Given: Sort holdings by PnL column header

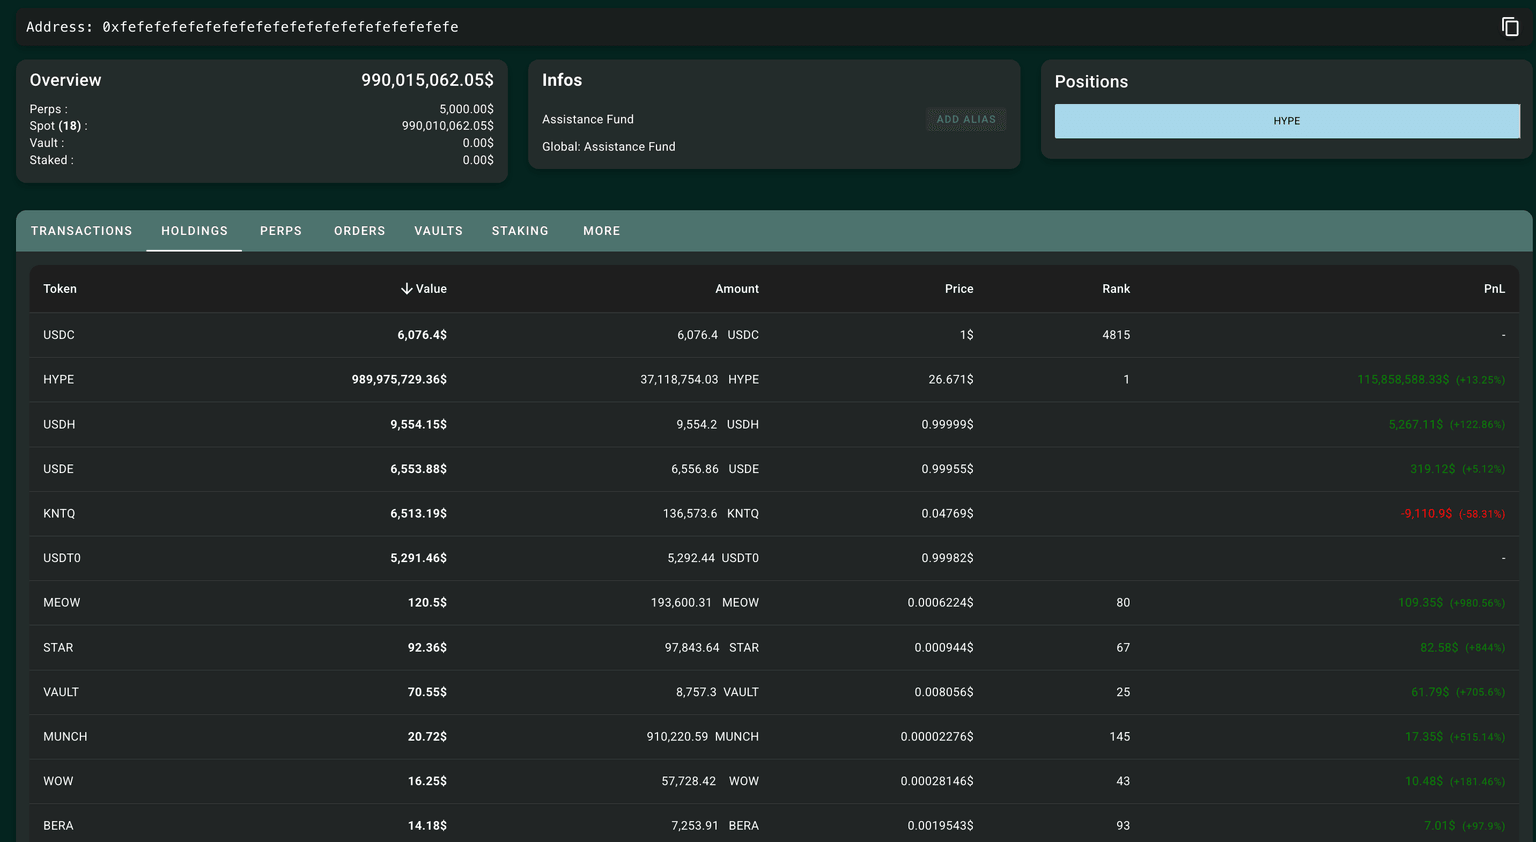Looking at the screenshot, I should pyautogui.click(x=1493, y=289).
